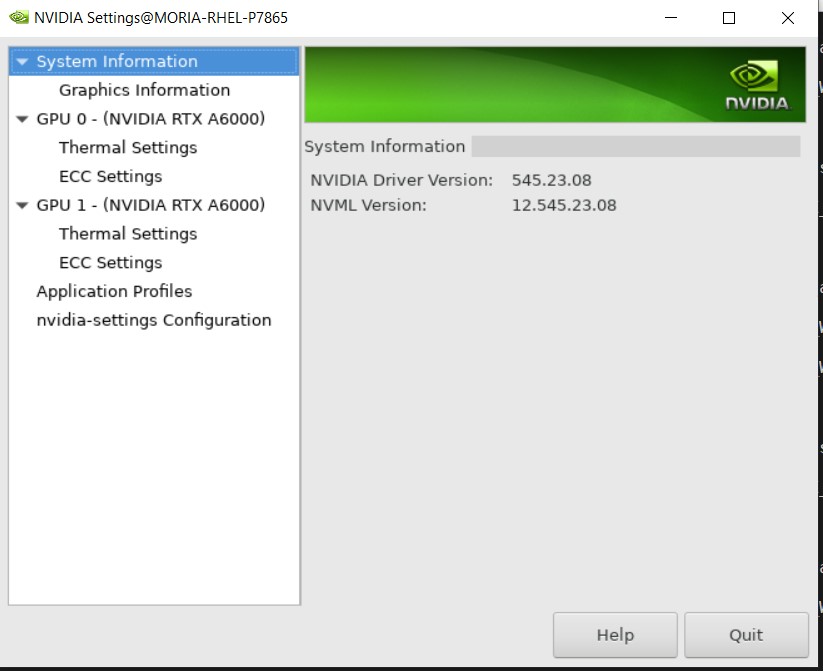Click the System Information panel header
Viewport: 823px width, 671px height.
point(384,146)
